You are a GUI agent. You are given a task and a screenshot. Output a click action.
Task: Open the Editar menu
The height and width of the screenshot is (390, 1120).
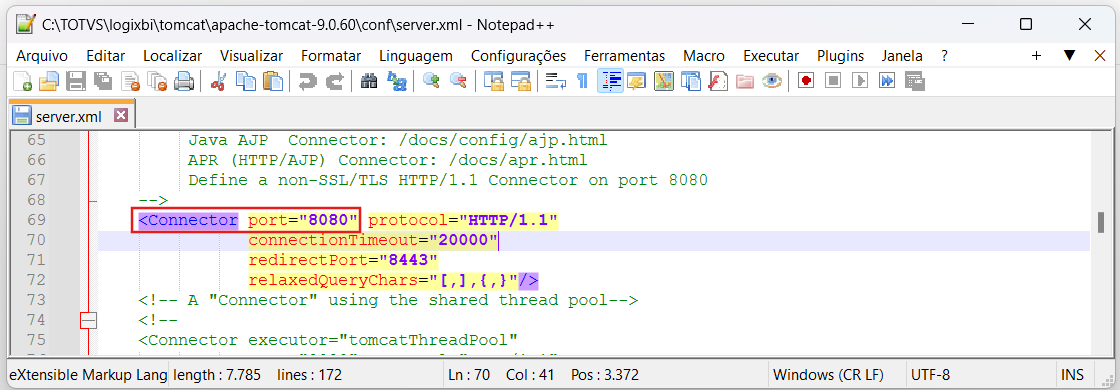106,56
